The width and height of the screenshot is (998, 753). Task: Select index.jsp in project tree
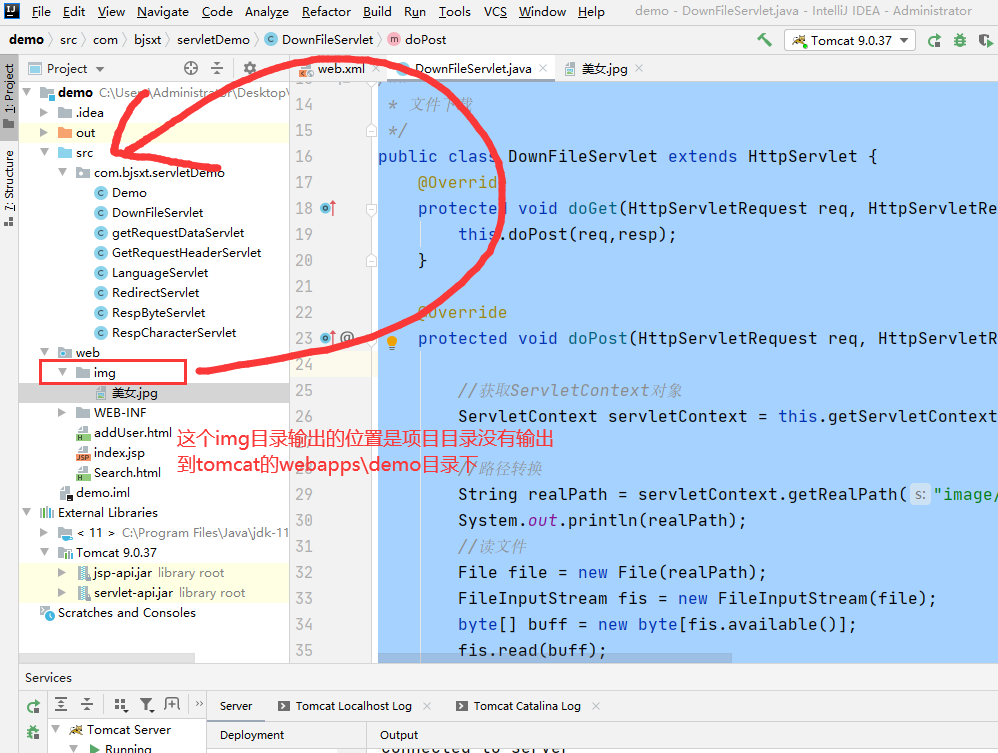(119, 453)
